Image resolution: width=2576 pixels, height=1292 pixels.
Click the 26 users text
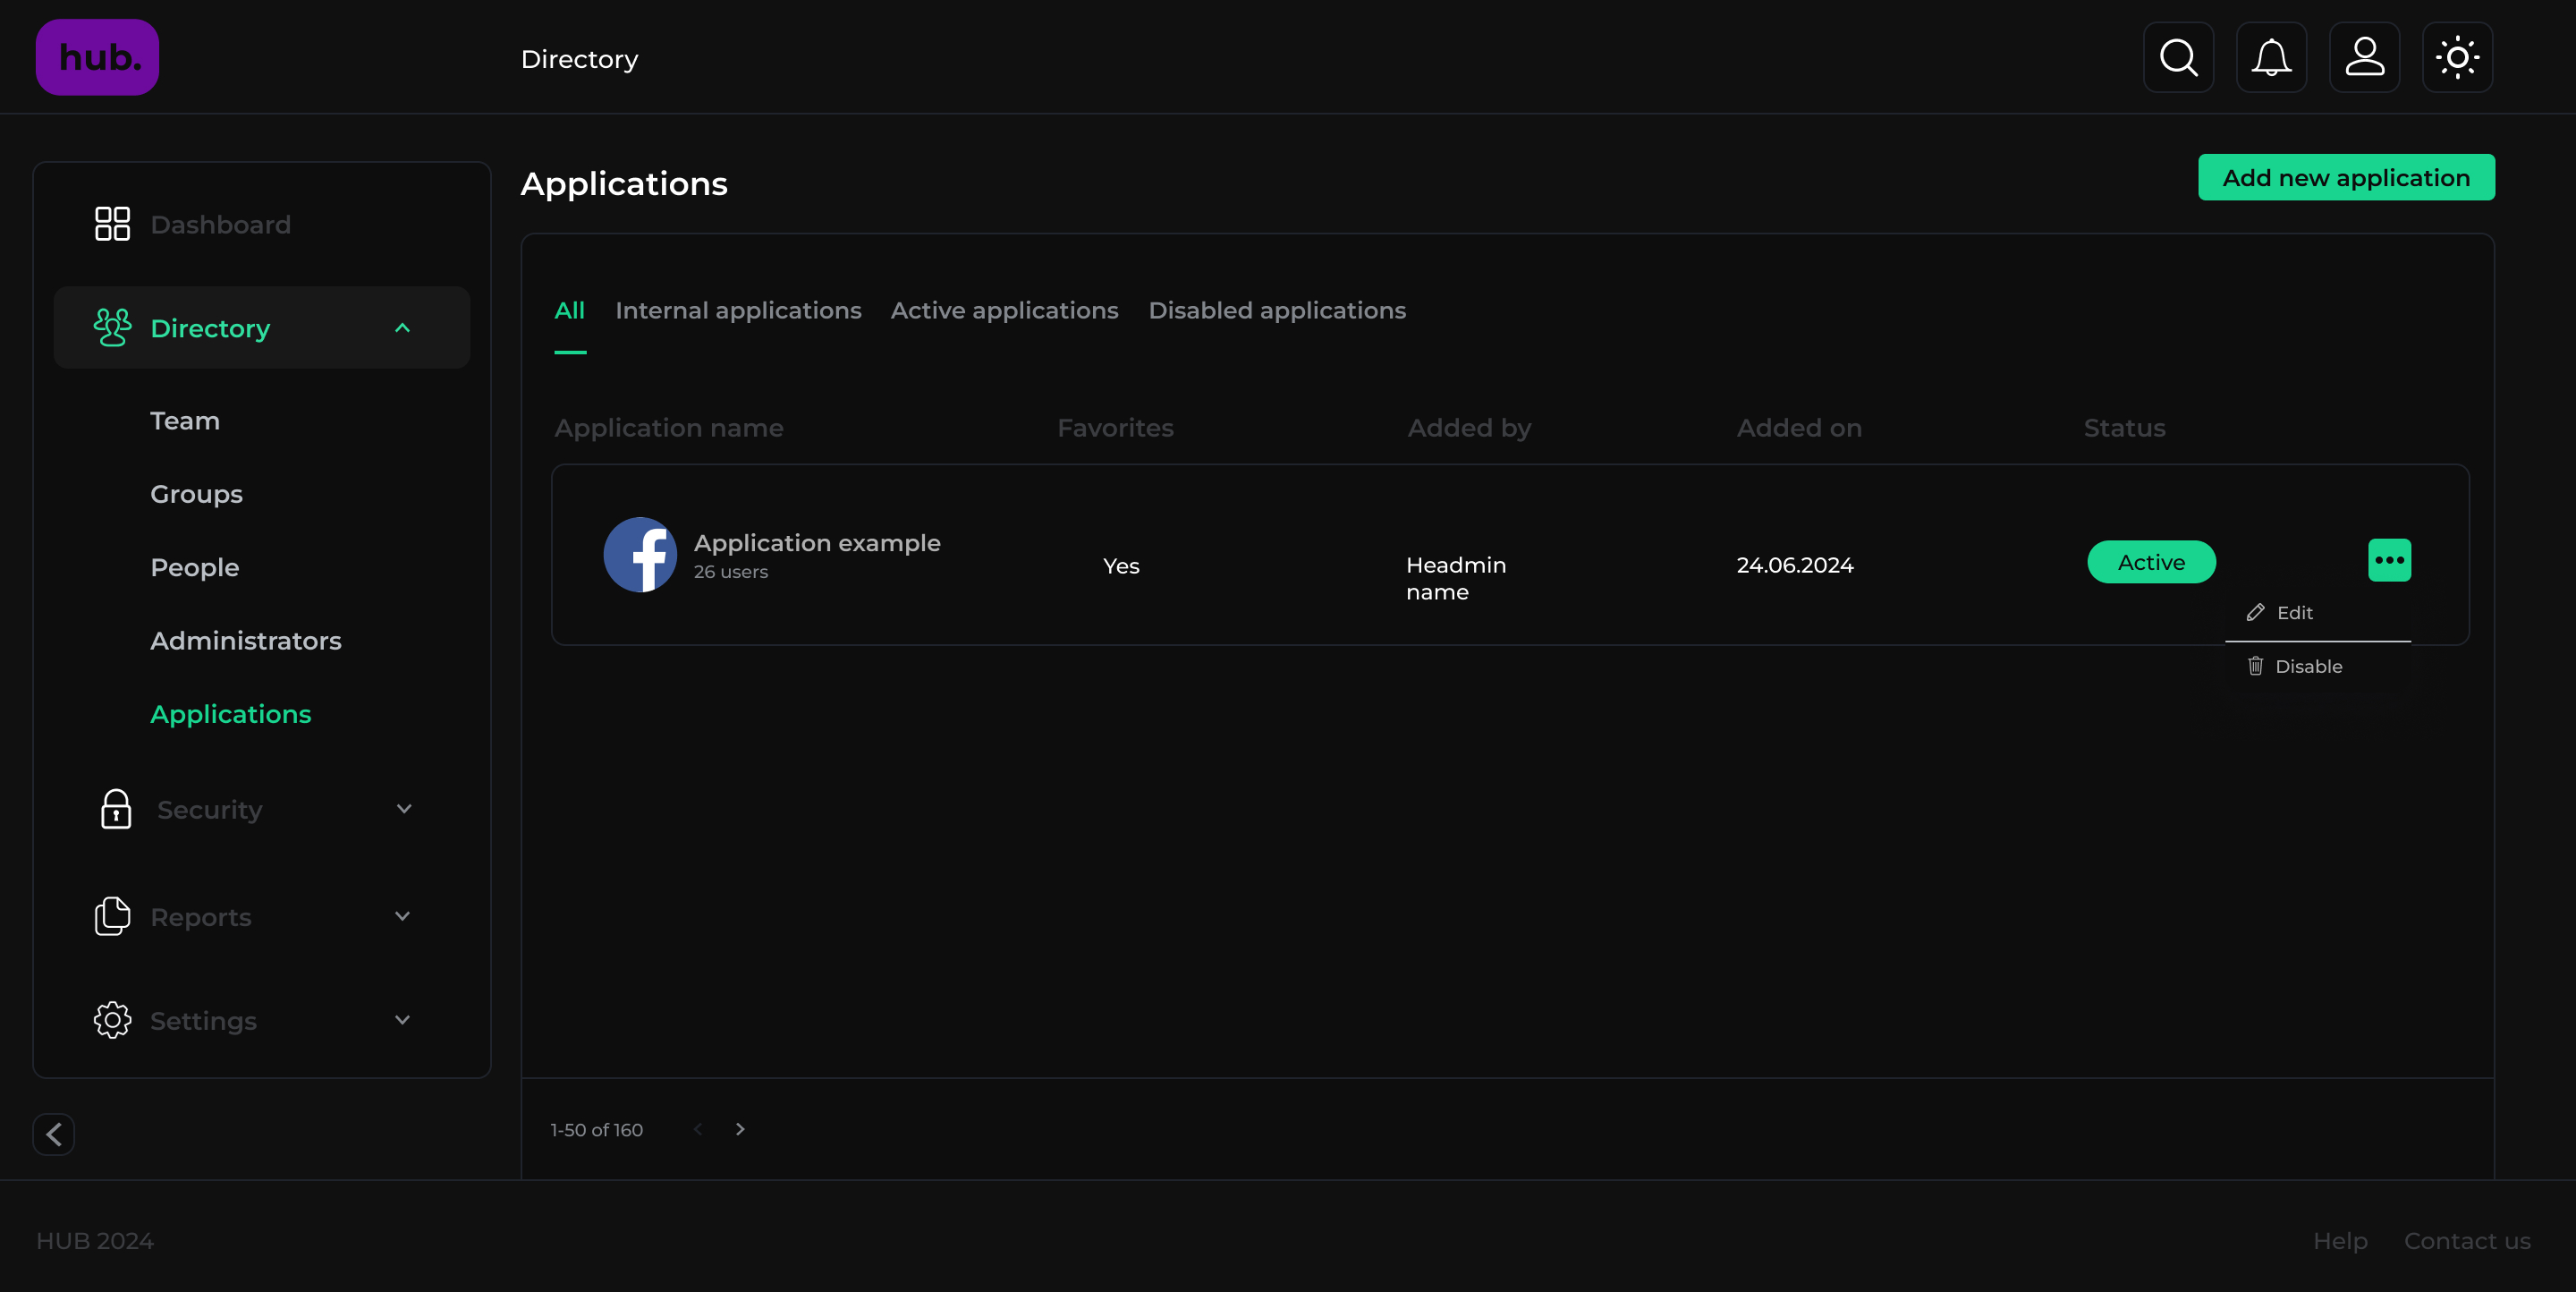(x=731, y=572)
